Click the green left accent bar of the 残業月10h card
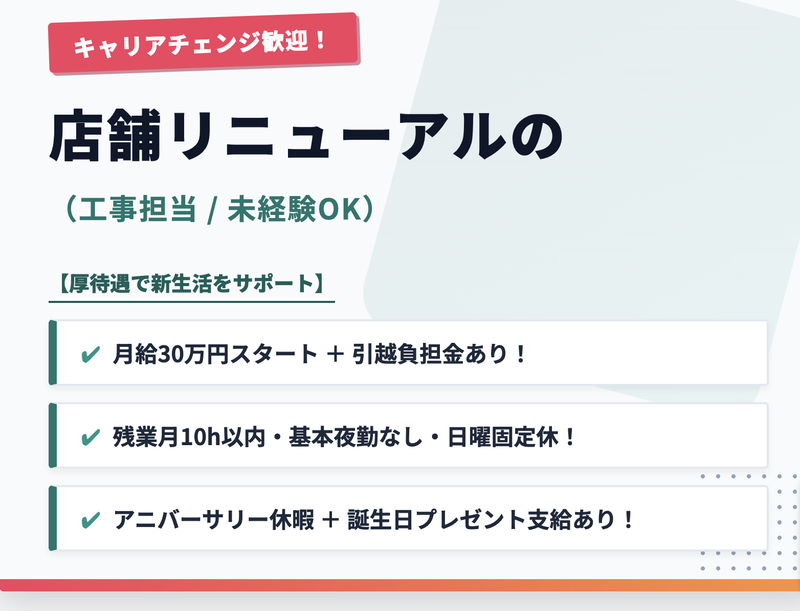This screenshot has width=800, height=611. pyautogui.click(x=51, y=436)
